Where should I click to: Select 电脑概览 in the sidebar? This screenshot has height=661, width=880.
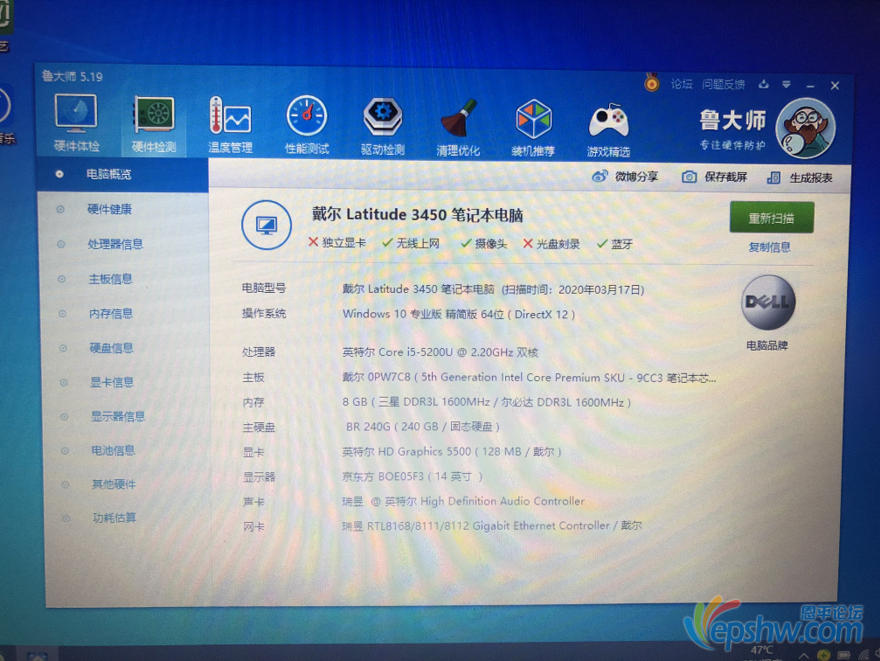[x=123, y=175]
